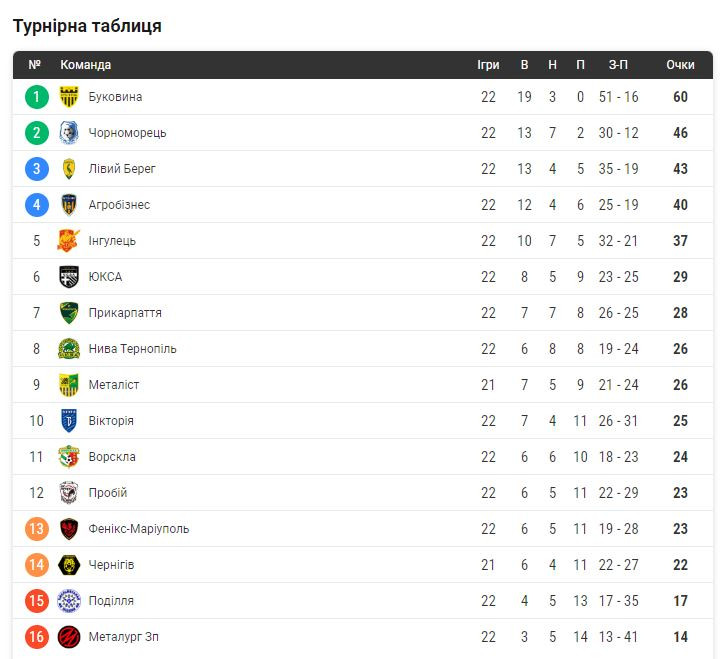Open the Інгулець club emblem
724x659 pixels.
(69, 241)
